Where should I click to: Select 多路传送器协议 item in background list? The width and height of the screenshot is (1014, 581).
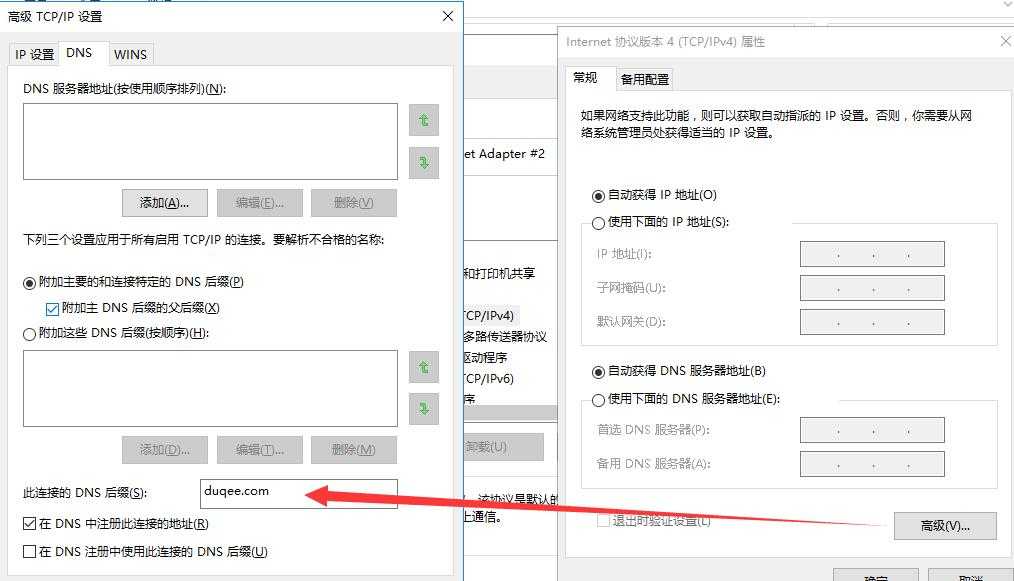point(505,336)
